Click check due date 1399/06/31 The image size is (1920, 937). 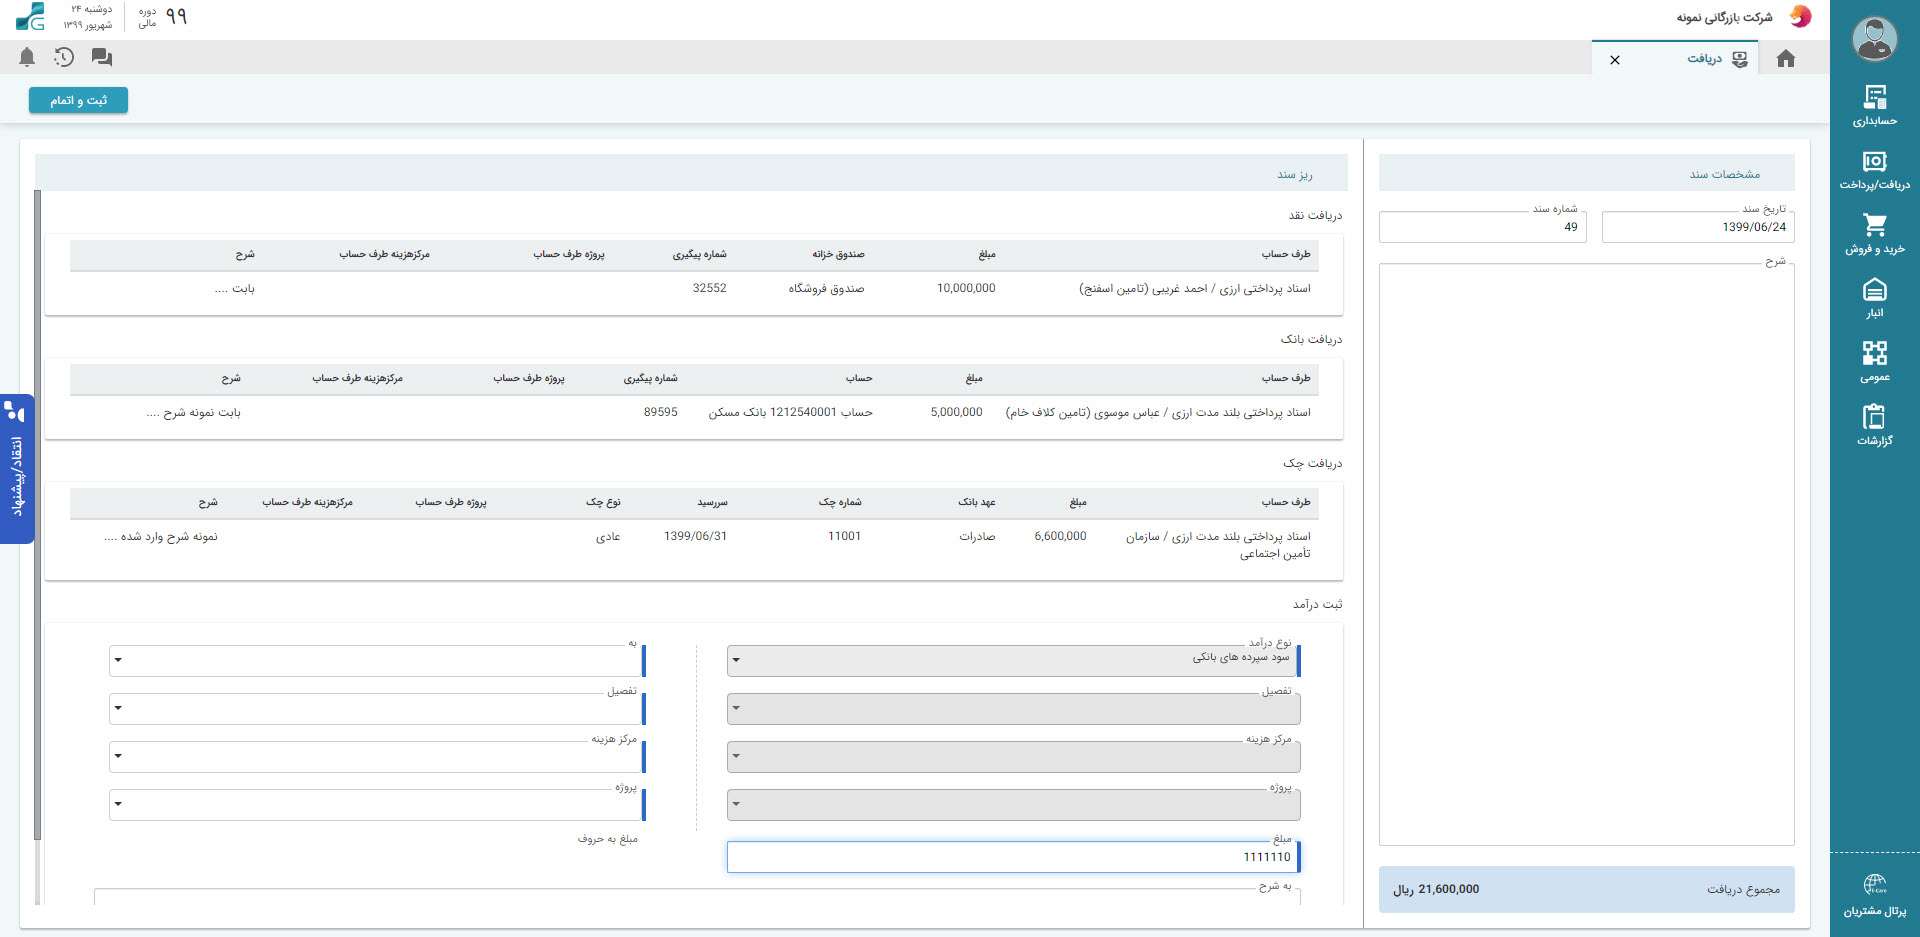pyautogui.click(x=695, y=536)
